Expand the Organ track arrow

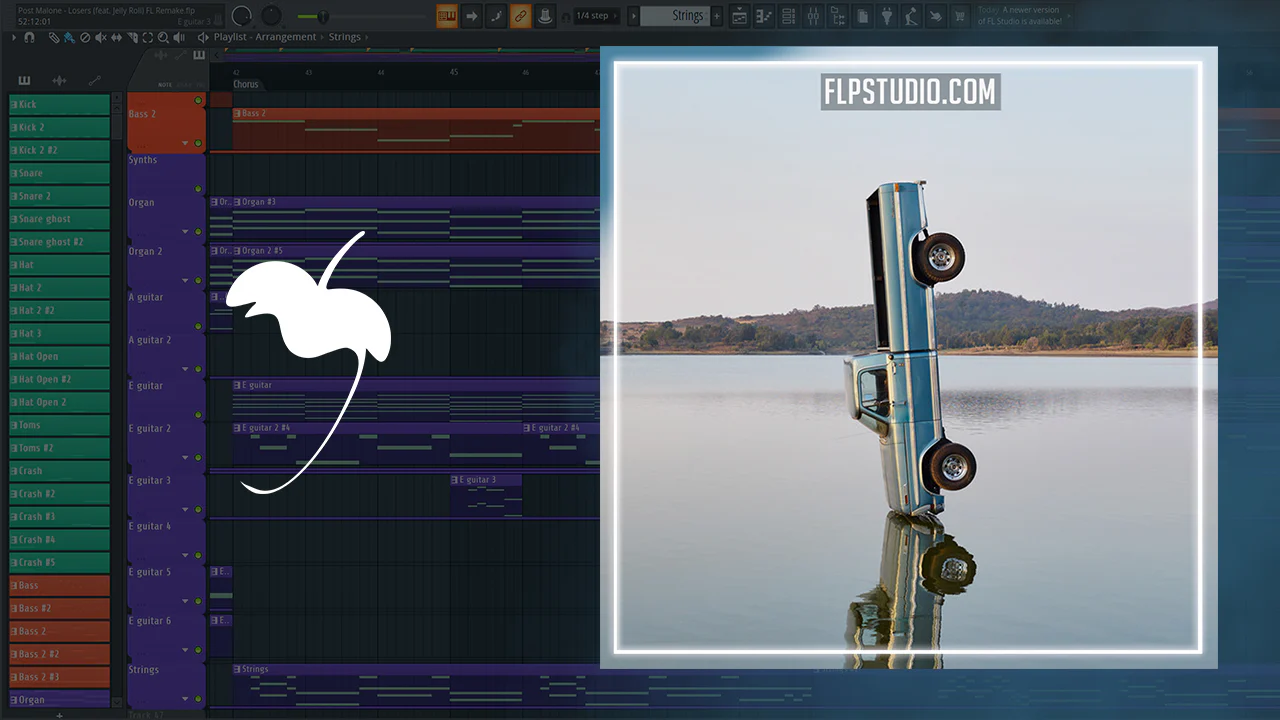pos(185,232)
